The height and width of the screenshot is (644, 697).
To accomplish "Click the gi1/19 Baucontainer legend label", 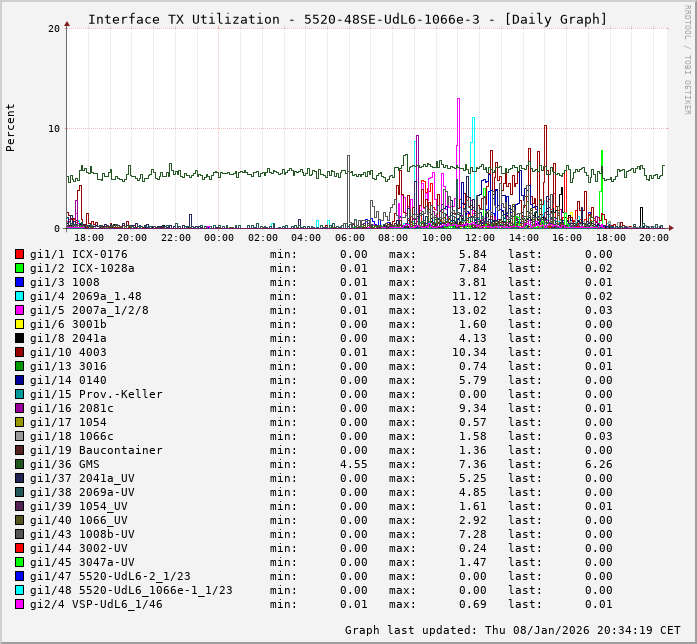I will (x=96, y=450).
